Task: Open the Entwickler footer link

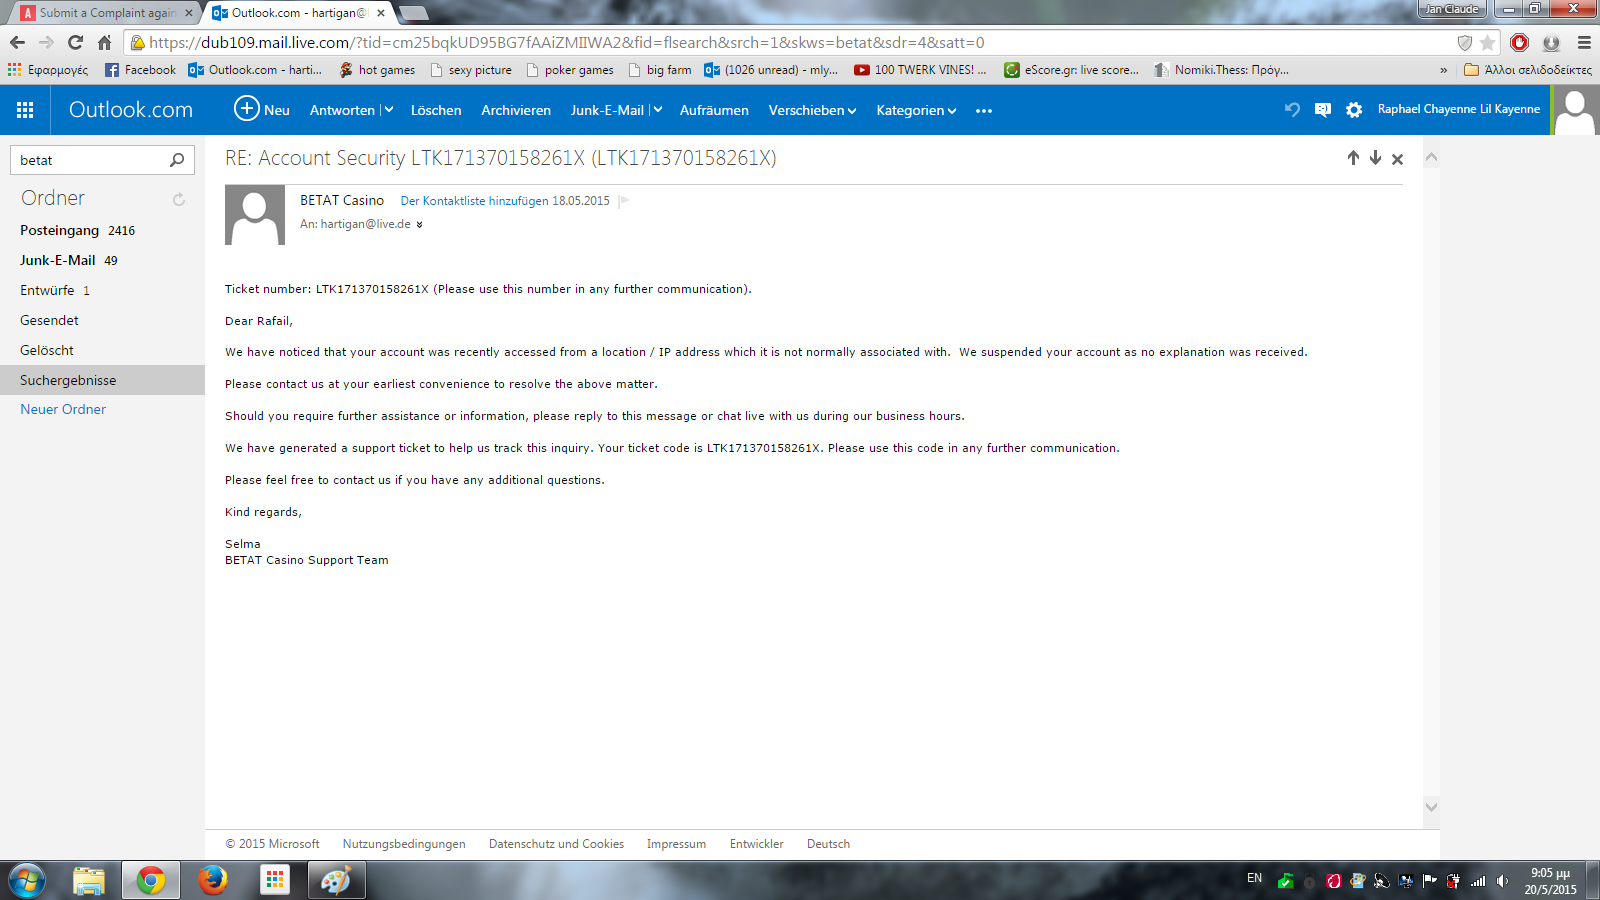Action: [756, 844]
